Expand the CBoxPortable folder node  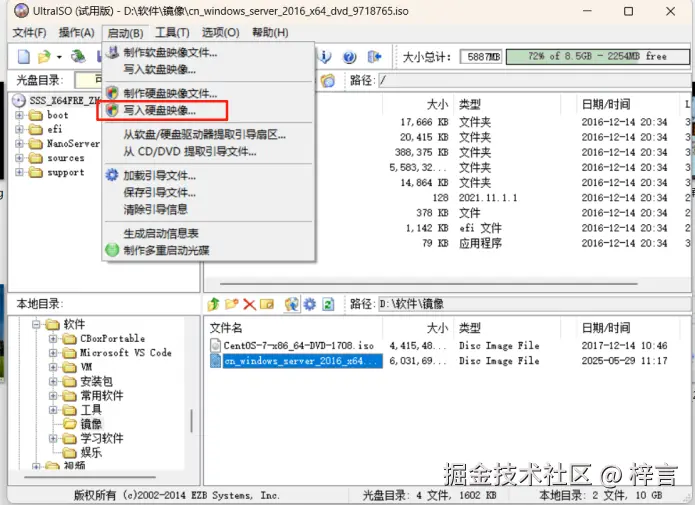(53, 339)
